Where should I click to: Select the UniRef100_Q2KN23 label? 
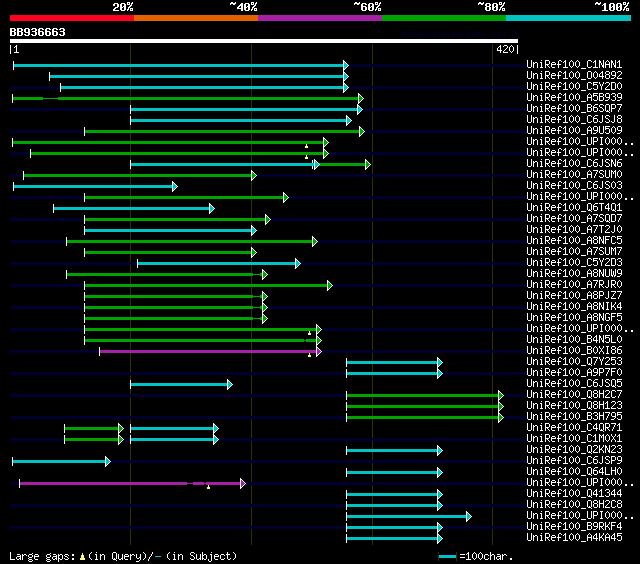pos(574,450)
